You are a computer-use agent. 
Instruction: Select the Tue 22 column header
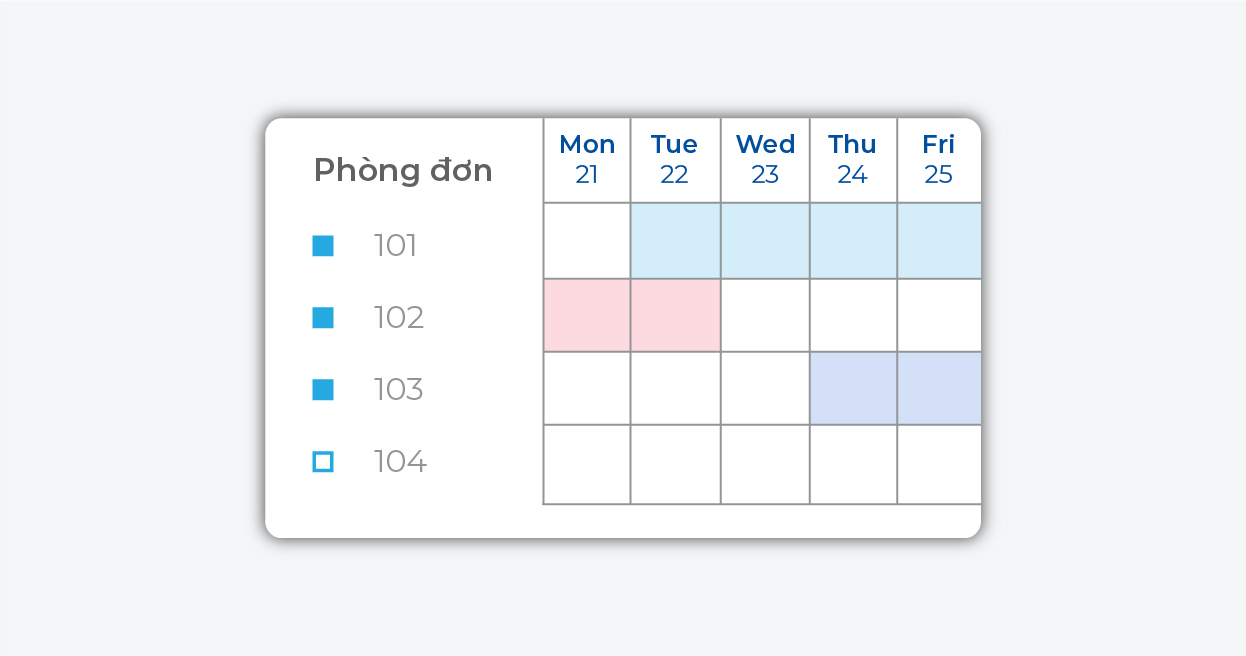pos(675,160)
